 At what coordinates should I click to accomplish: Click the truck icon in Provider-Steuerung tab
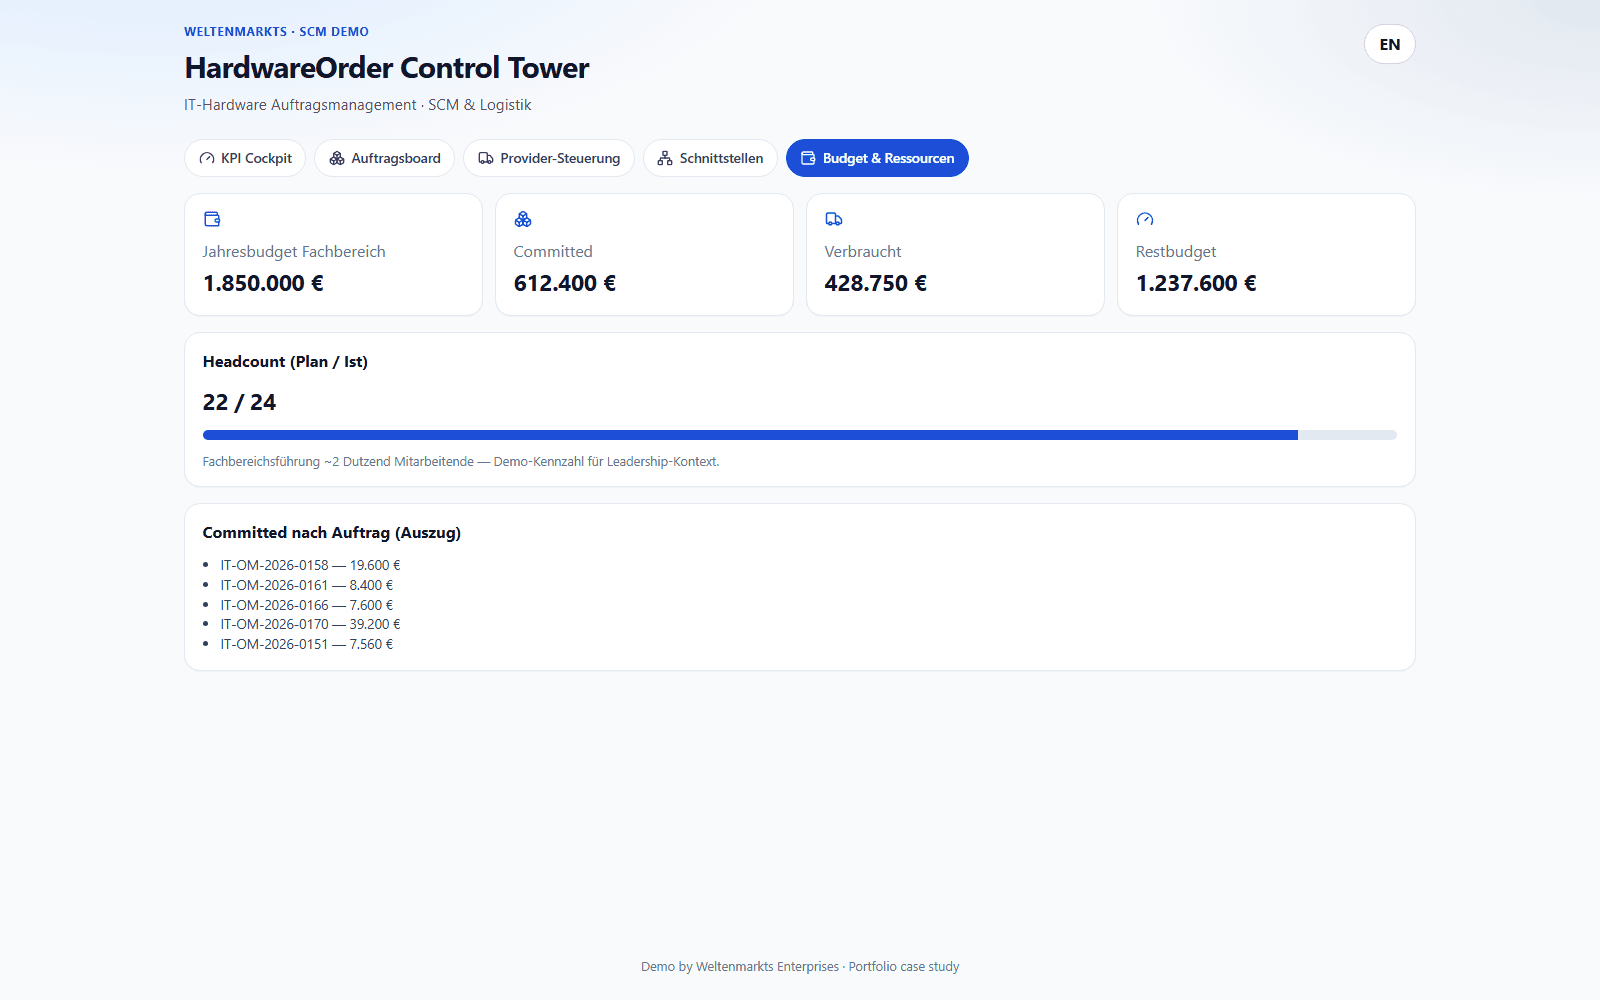point(486,158)
